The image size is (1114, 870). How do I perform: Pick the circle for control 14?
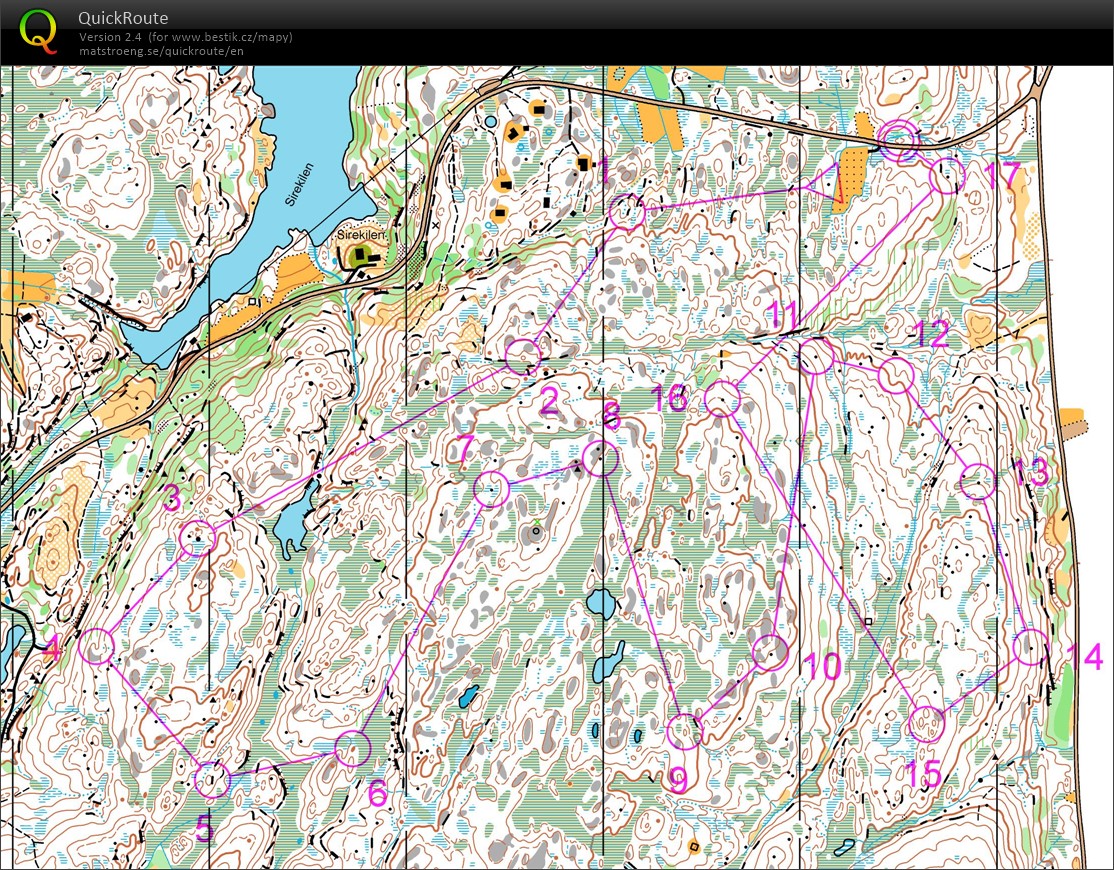coord(1030,647)
